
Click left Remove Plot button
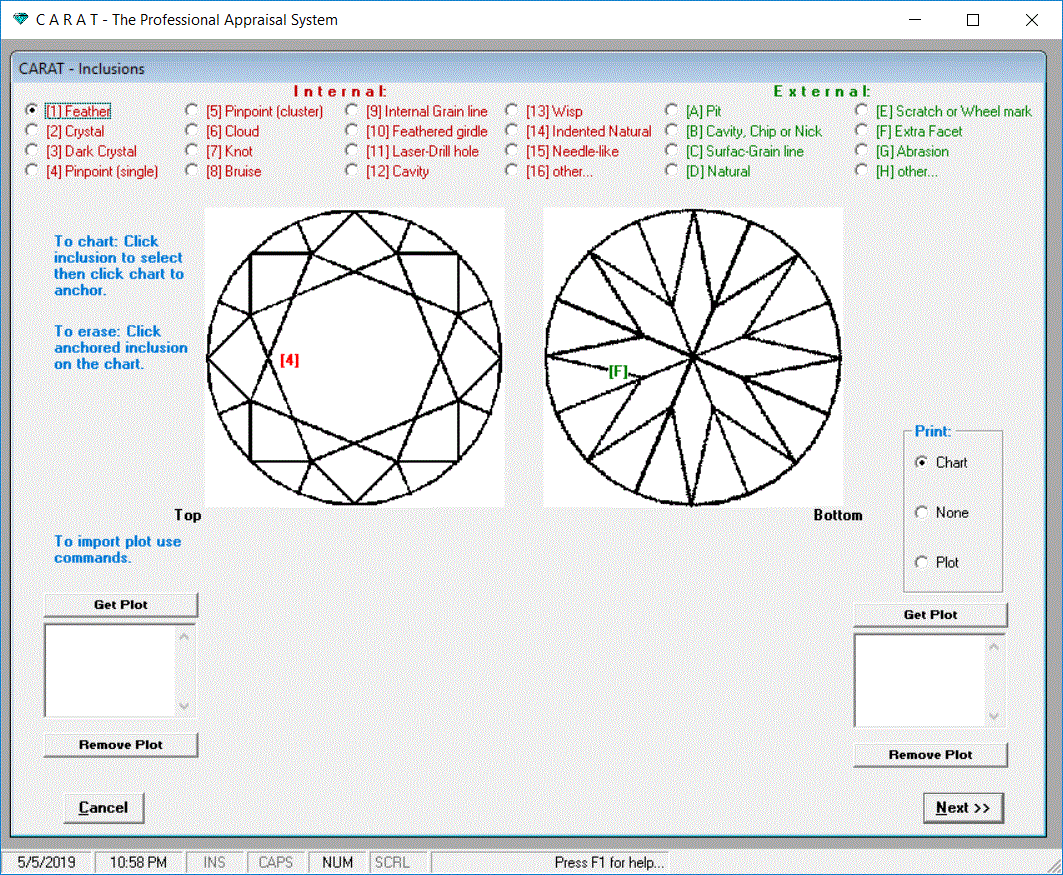pyautogui.click(x=121, y=745)
